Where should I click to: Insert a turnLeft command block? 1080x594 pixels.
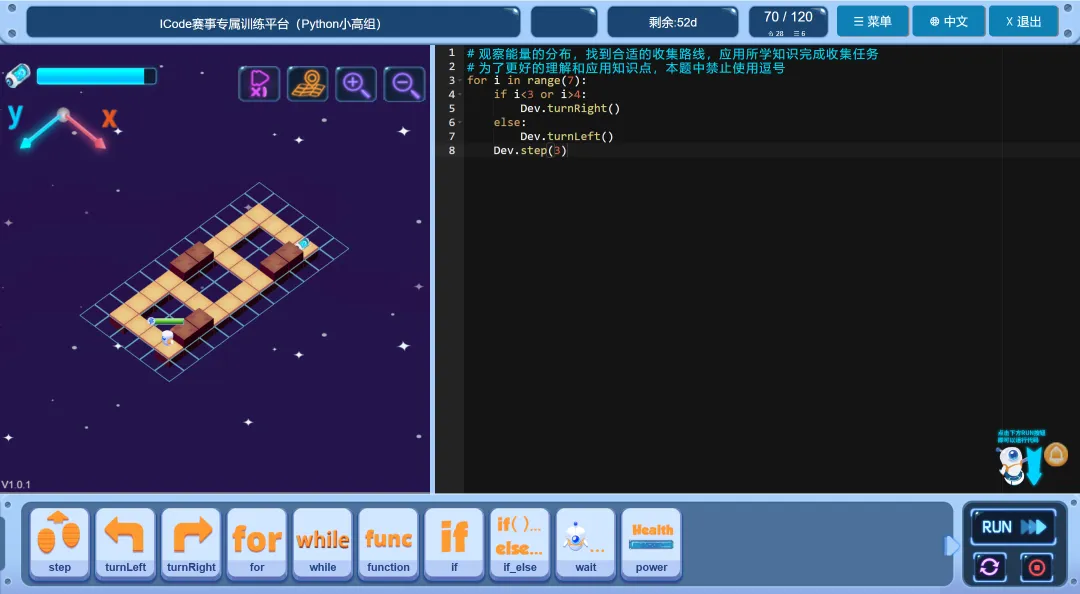tap(125, 544)
